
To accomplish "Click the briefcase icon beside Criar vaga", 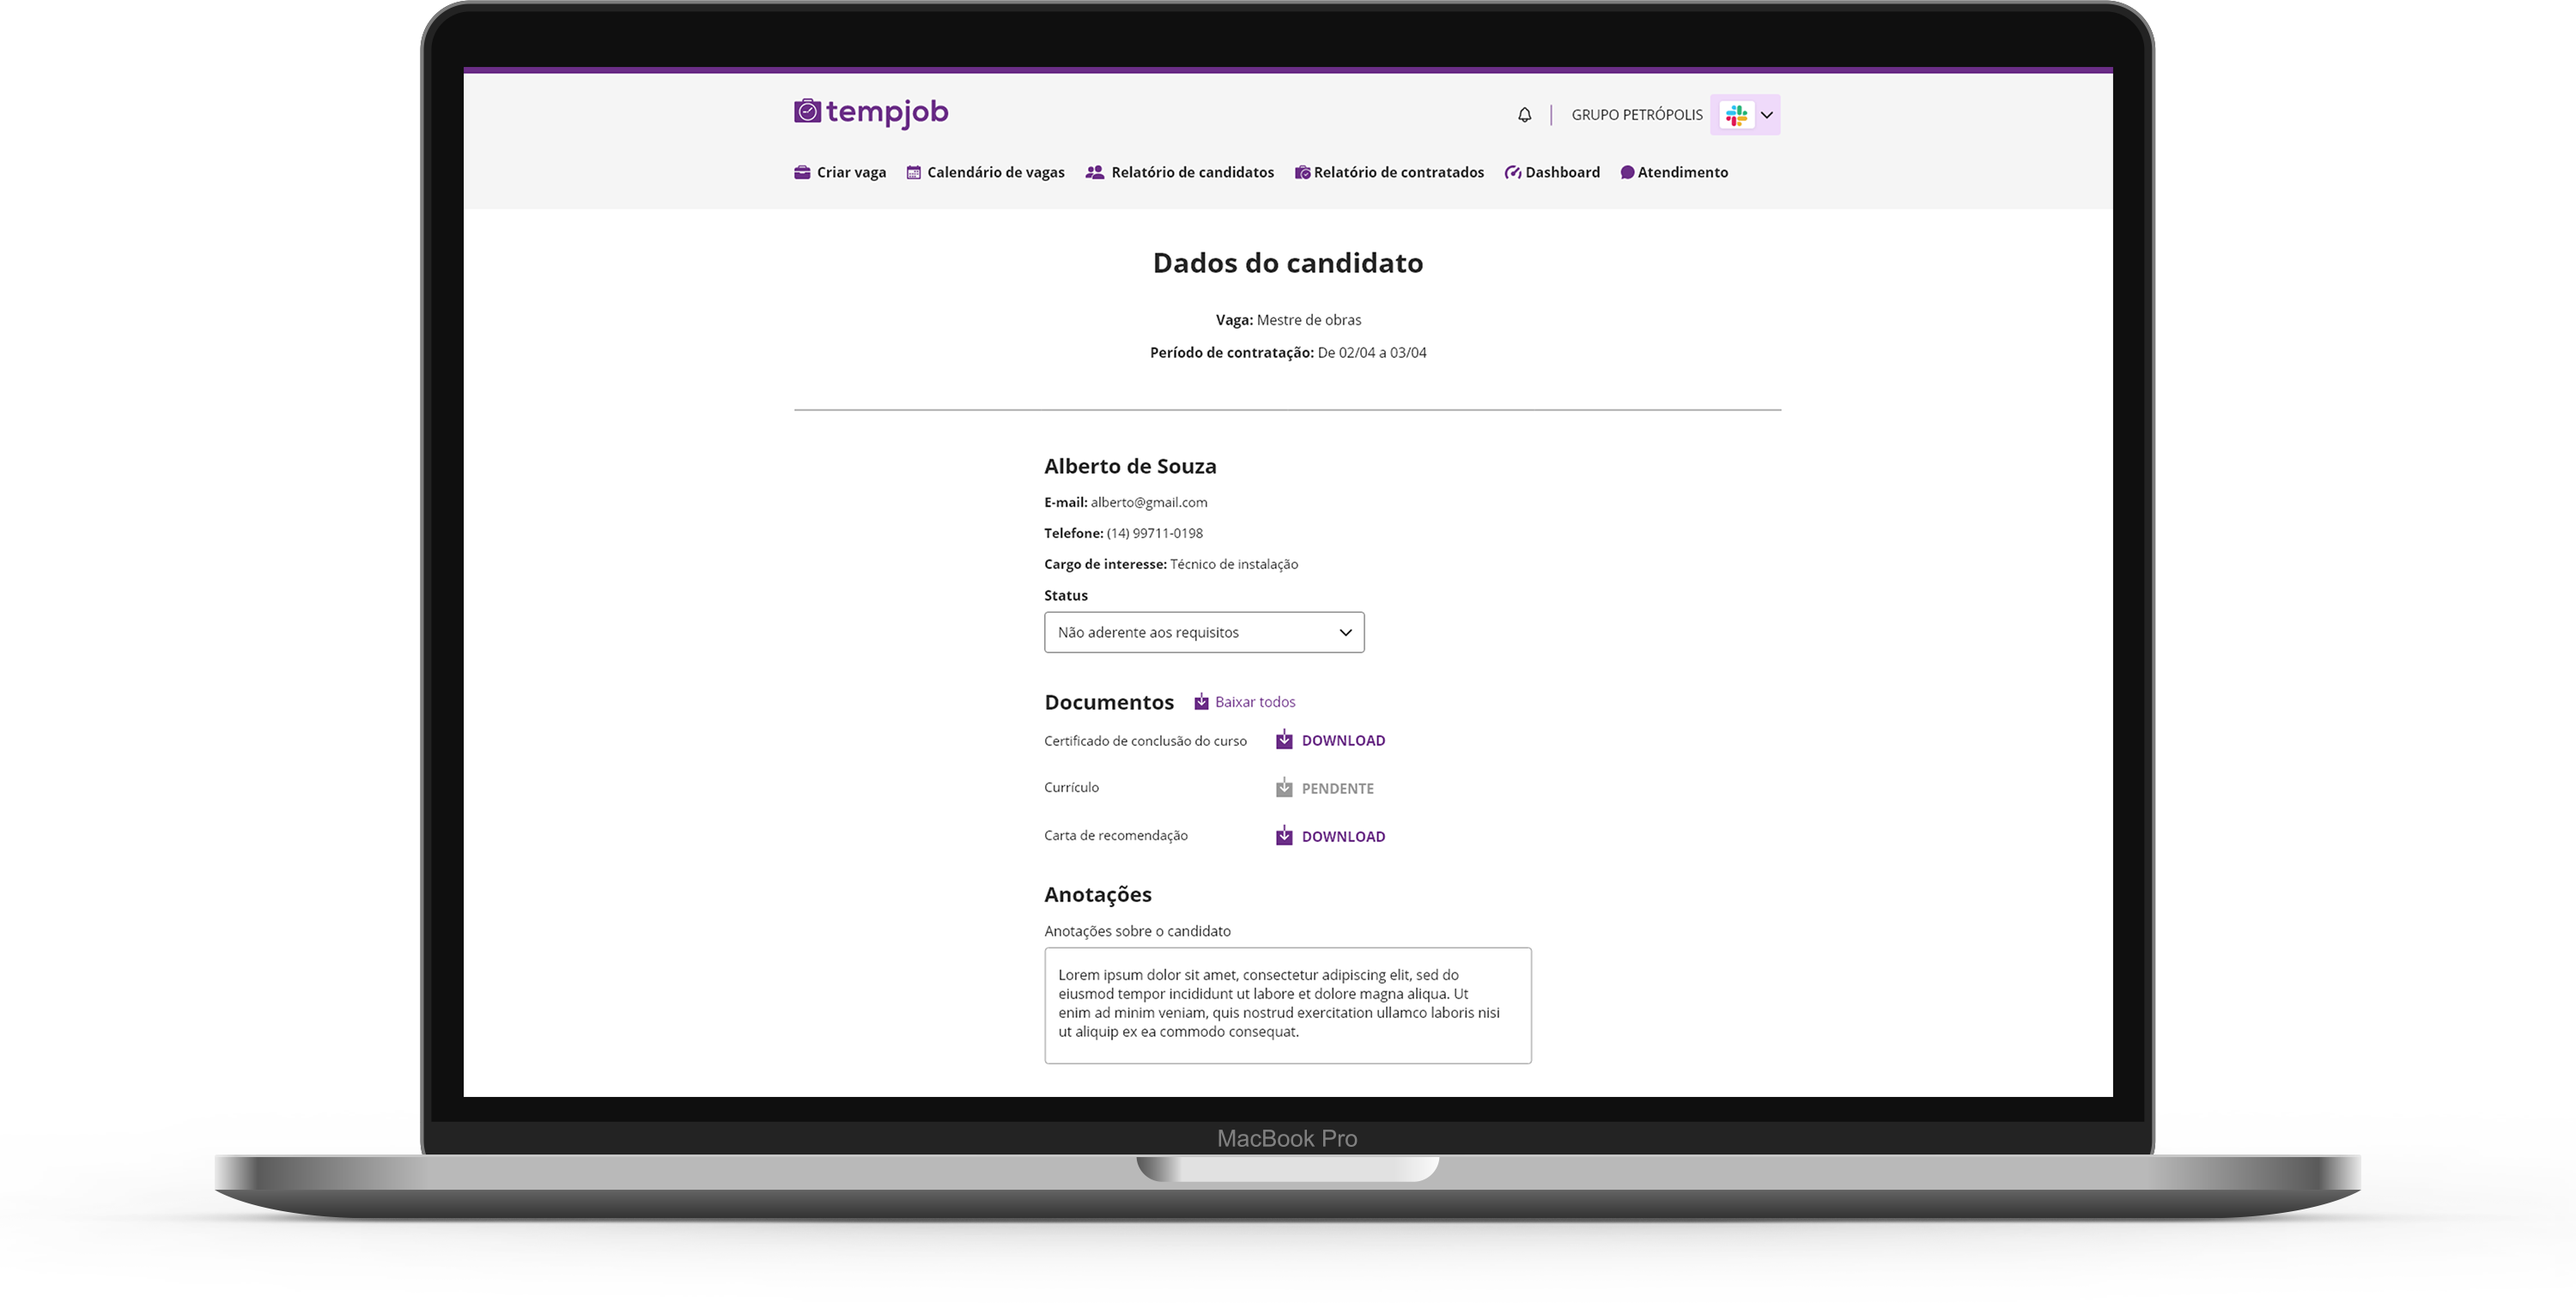I will pos(802,172).
